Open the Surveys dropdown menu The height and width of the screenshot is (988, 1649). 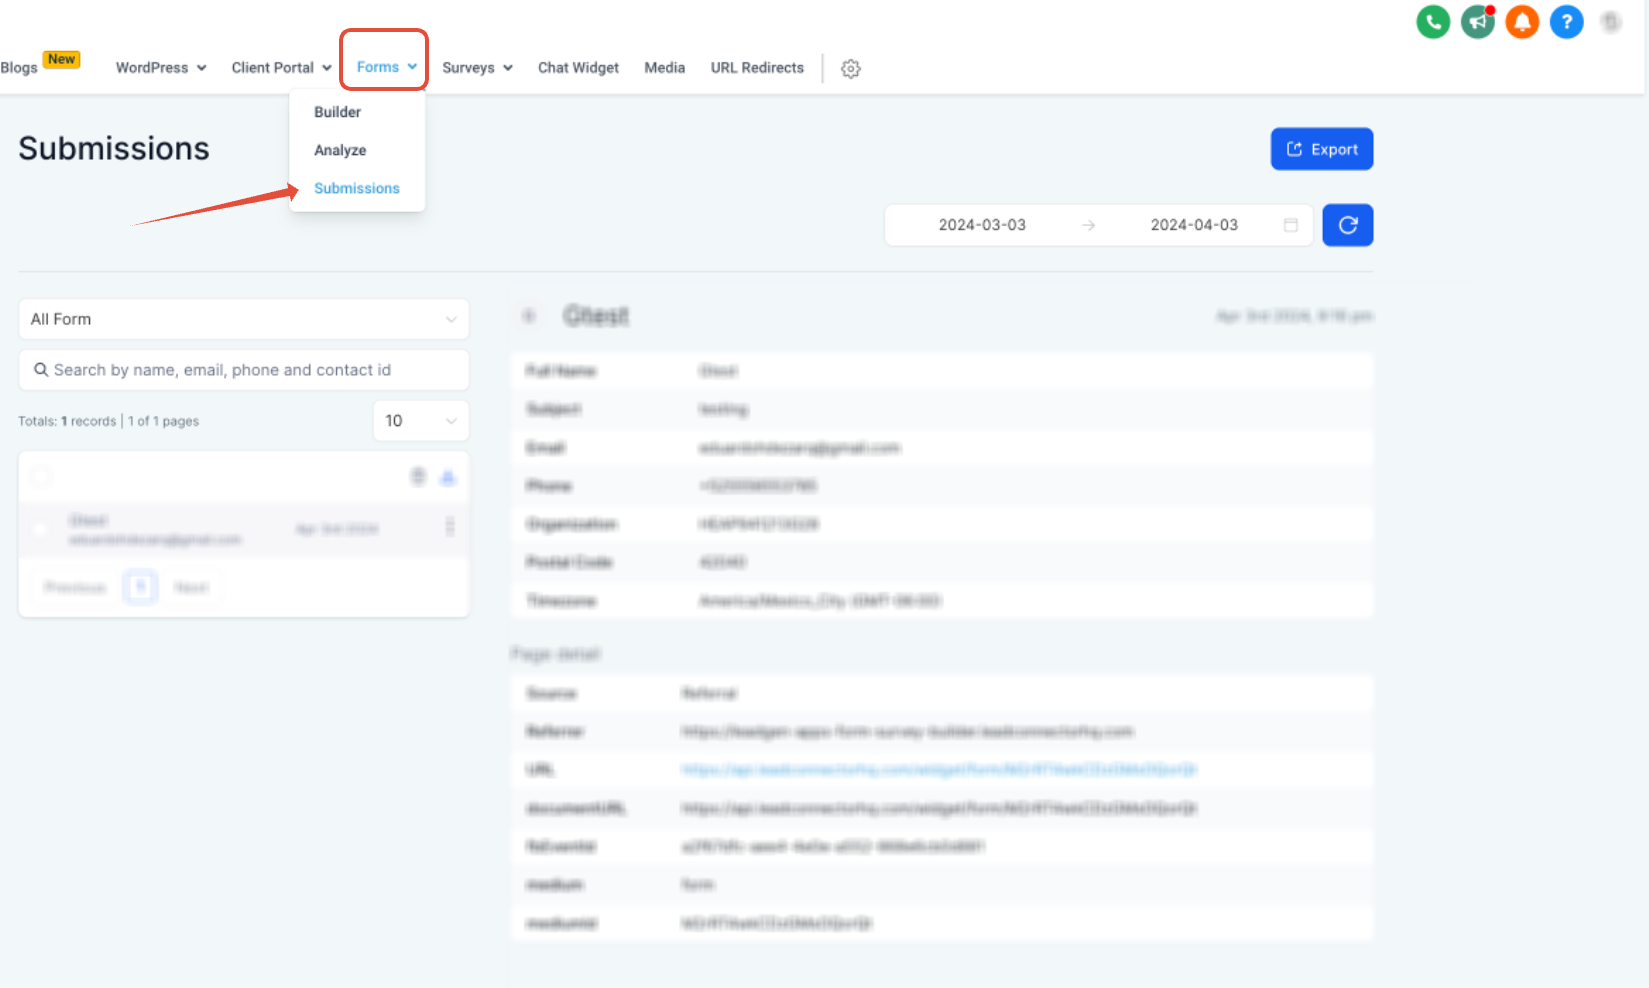pyautogui.click(x=477, y=68)
